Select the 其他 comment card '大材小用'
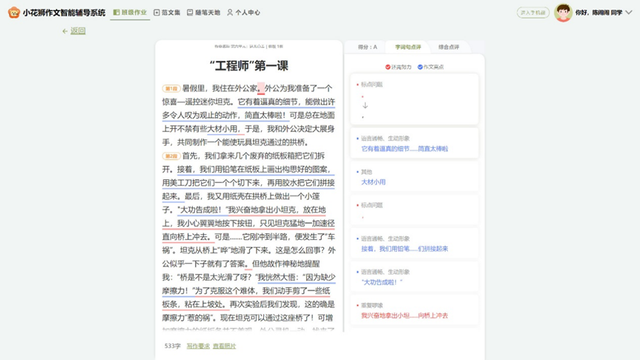Image resolution: width=640 pixels, height=360 pixels. point(414,177)
